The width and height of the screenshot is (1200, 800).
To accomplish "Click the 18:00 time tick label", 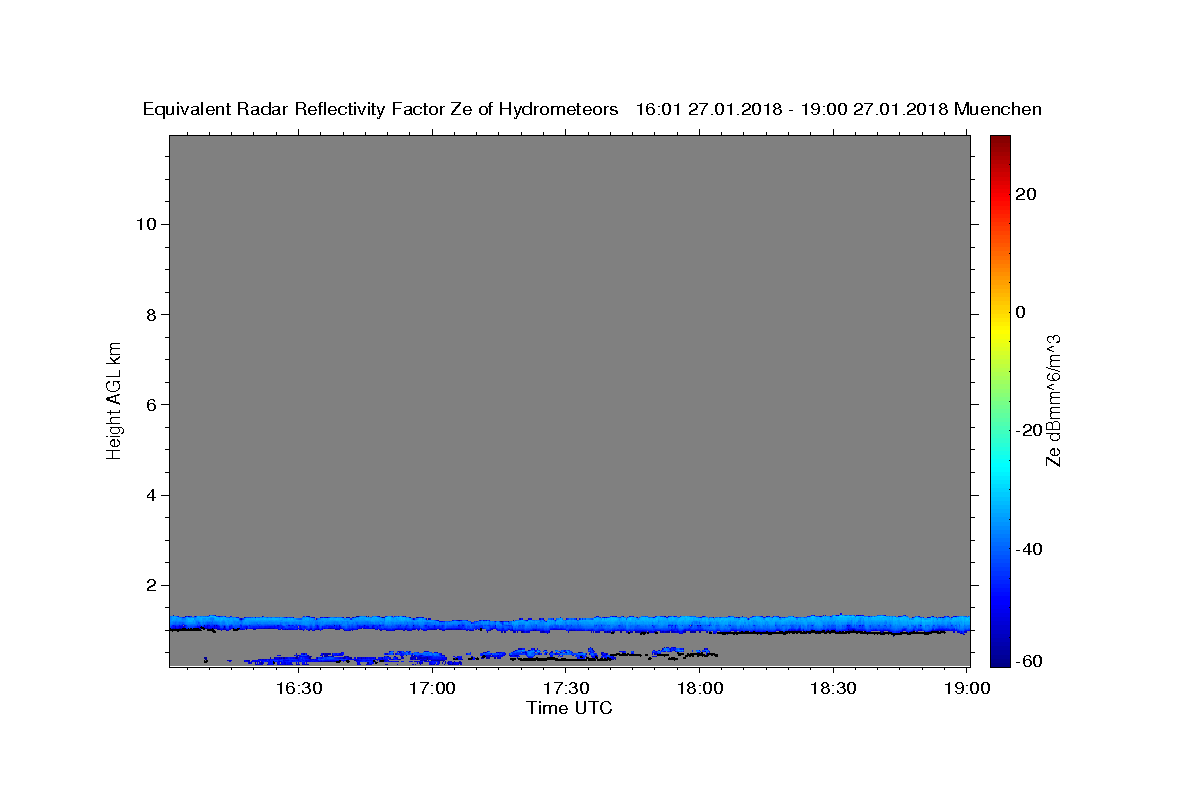I will click(x=701, y=688).
